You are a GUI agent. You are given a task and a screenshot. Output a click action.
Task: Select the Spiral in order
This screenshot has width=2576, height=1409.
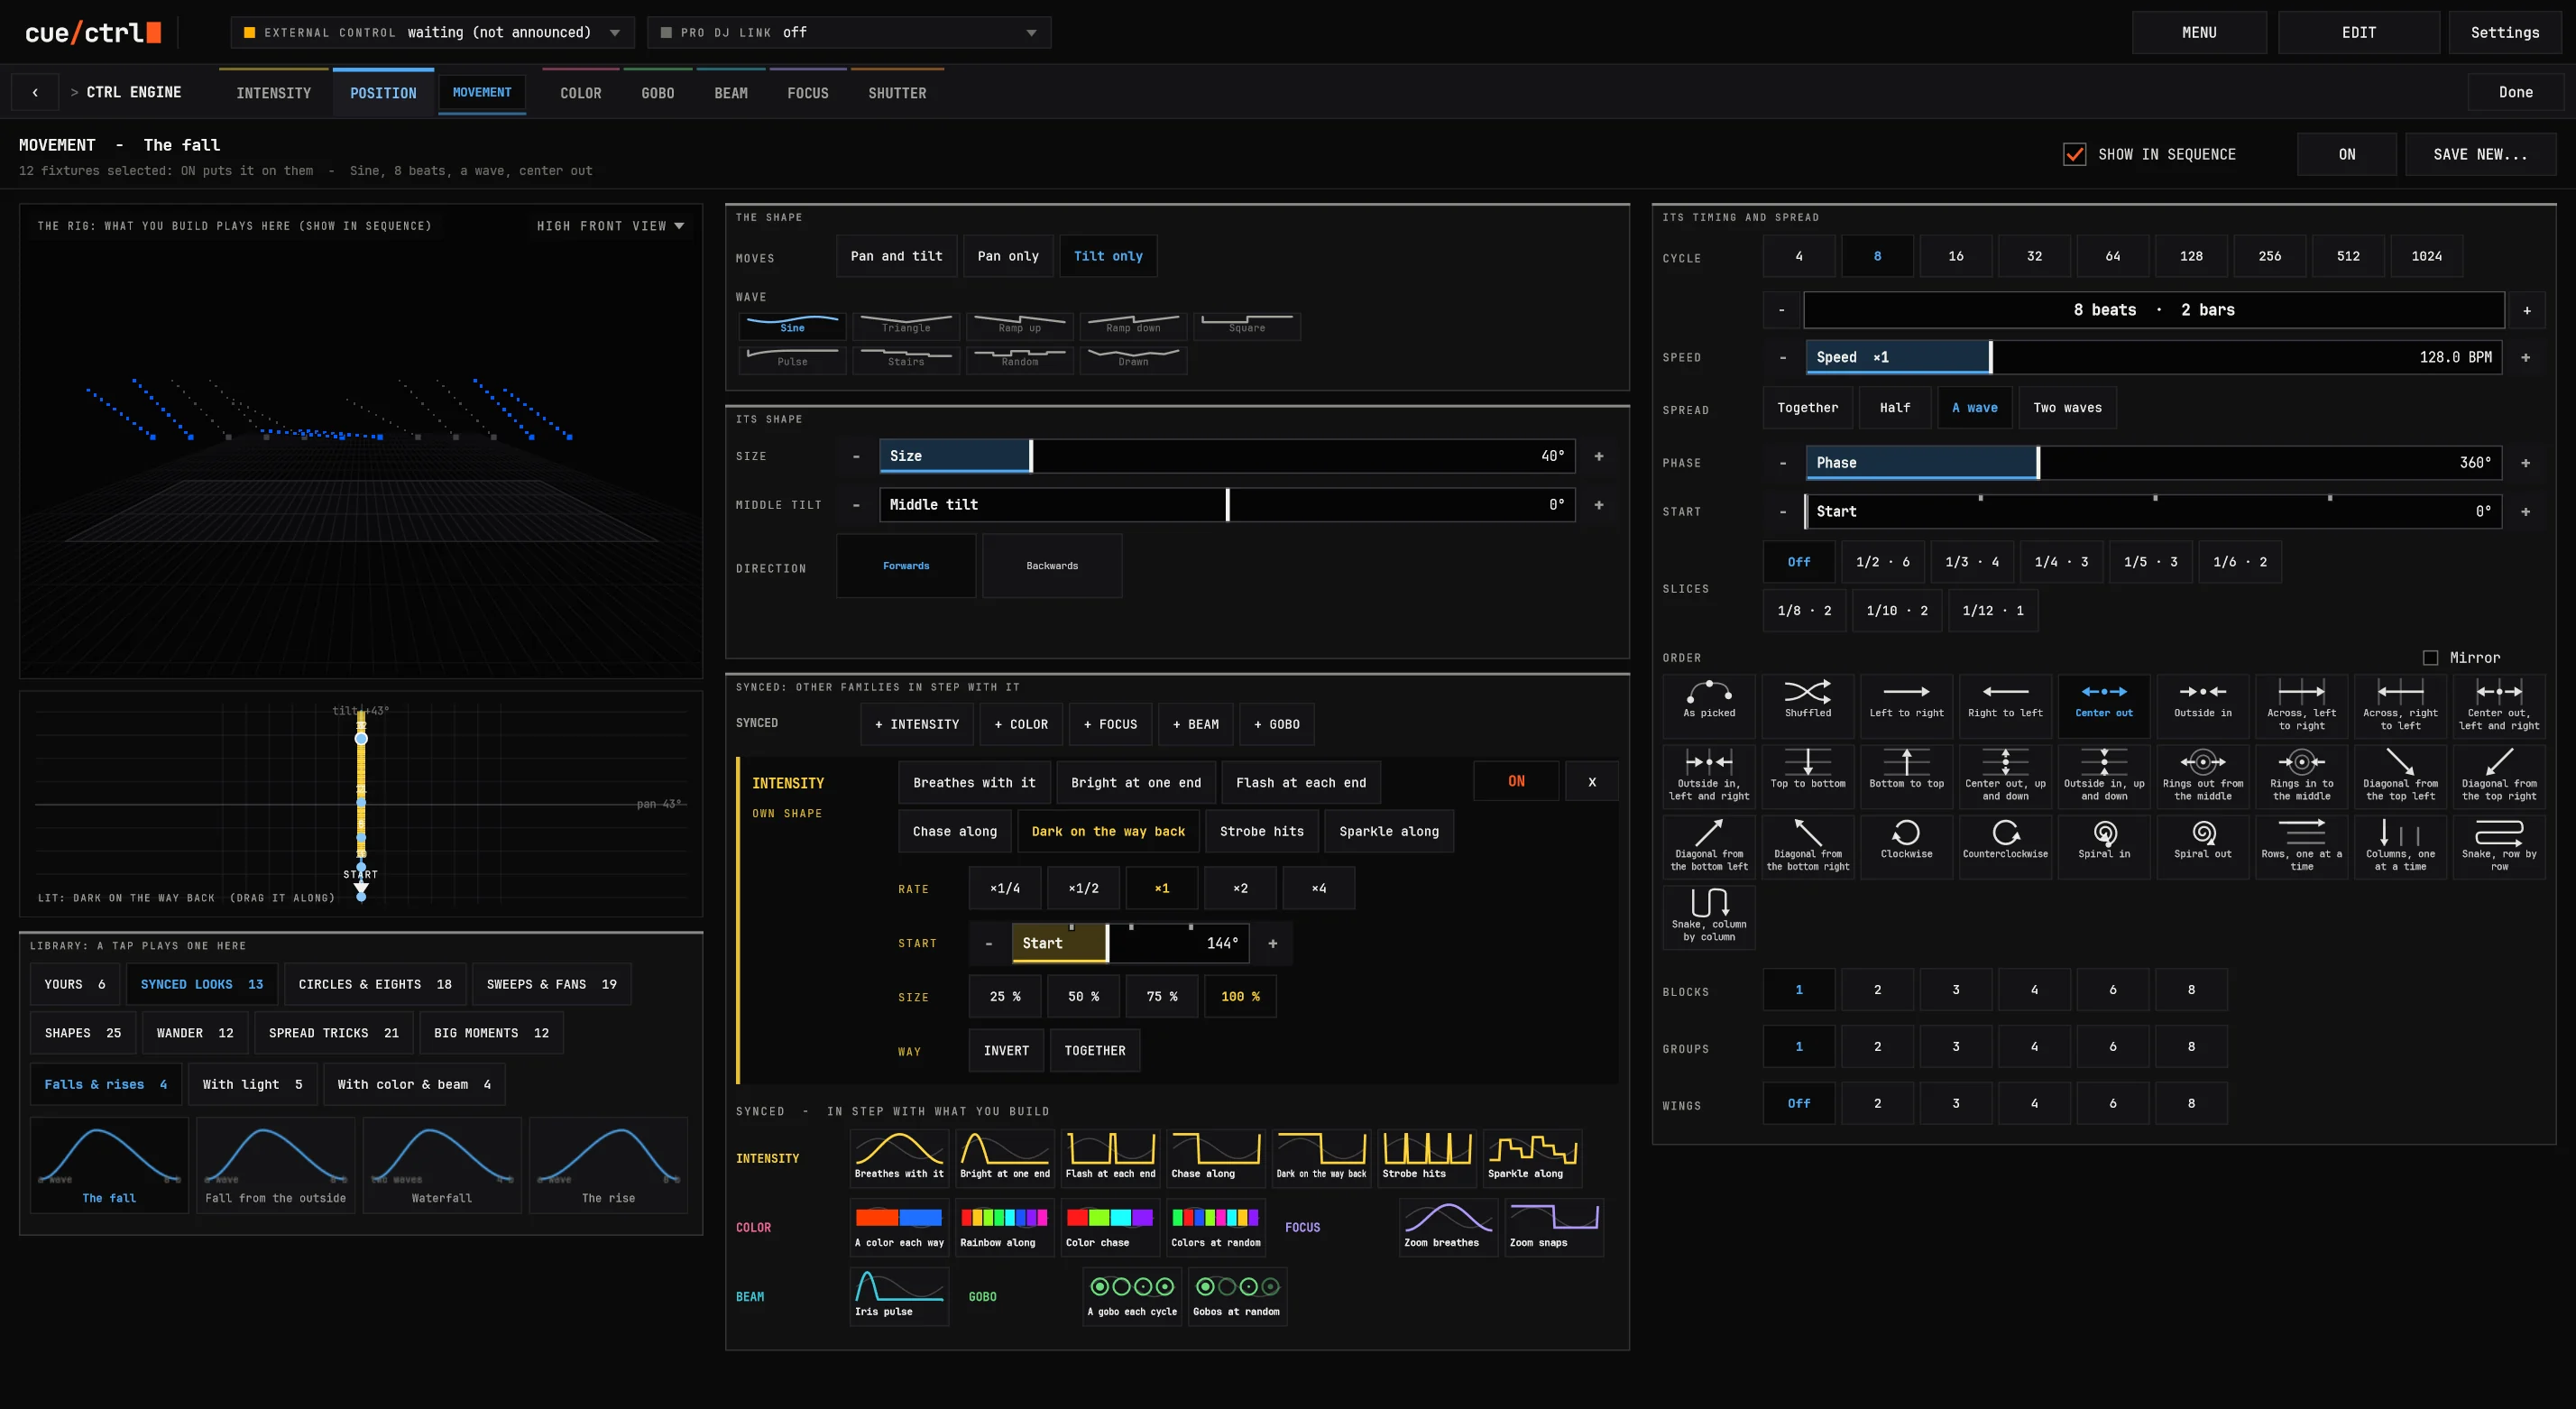click(x=2104, y=846)
